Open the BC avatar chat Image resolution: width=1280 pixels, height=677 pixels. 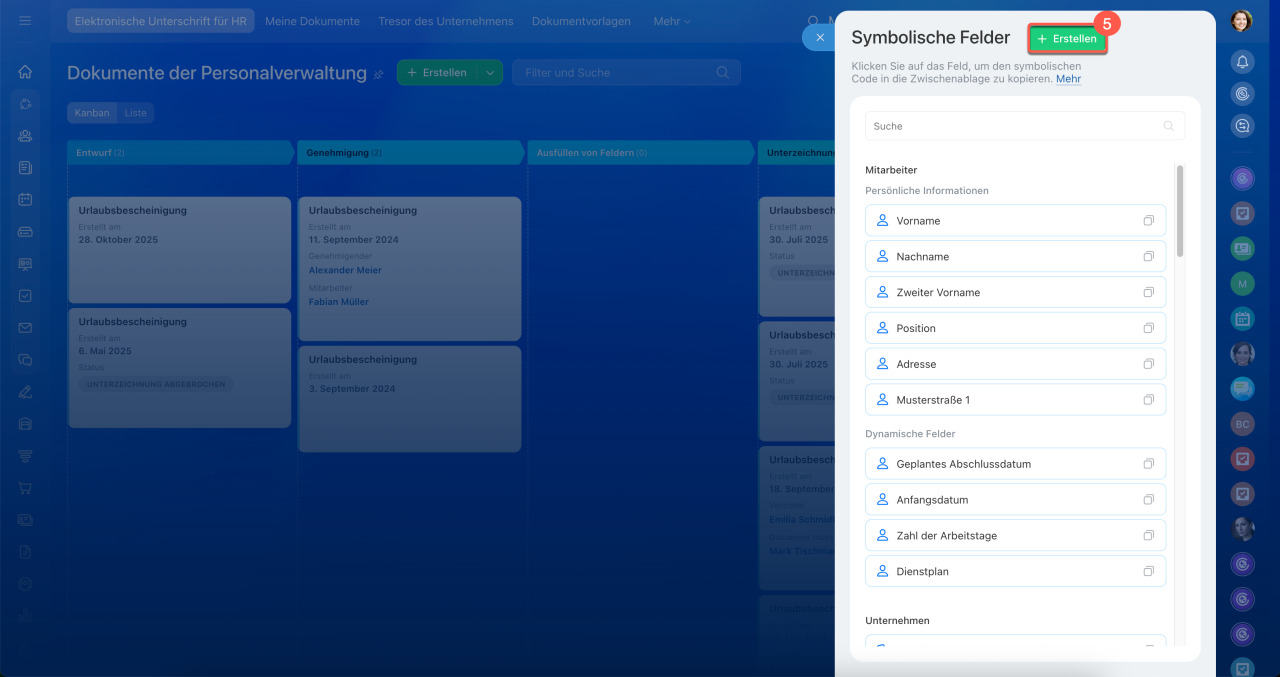pyautogui.click(x=1242, y=424)
